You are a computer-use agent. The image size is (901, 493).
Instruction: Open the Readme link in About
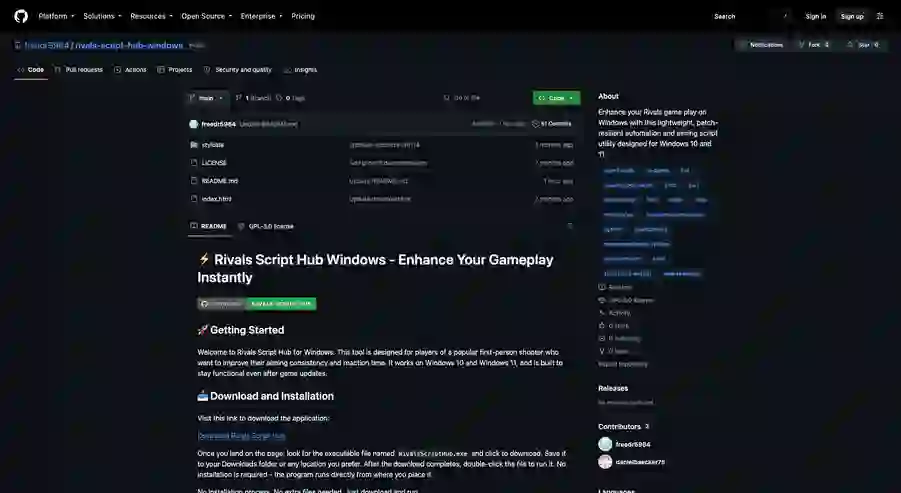[615, 287]
